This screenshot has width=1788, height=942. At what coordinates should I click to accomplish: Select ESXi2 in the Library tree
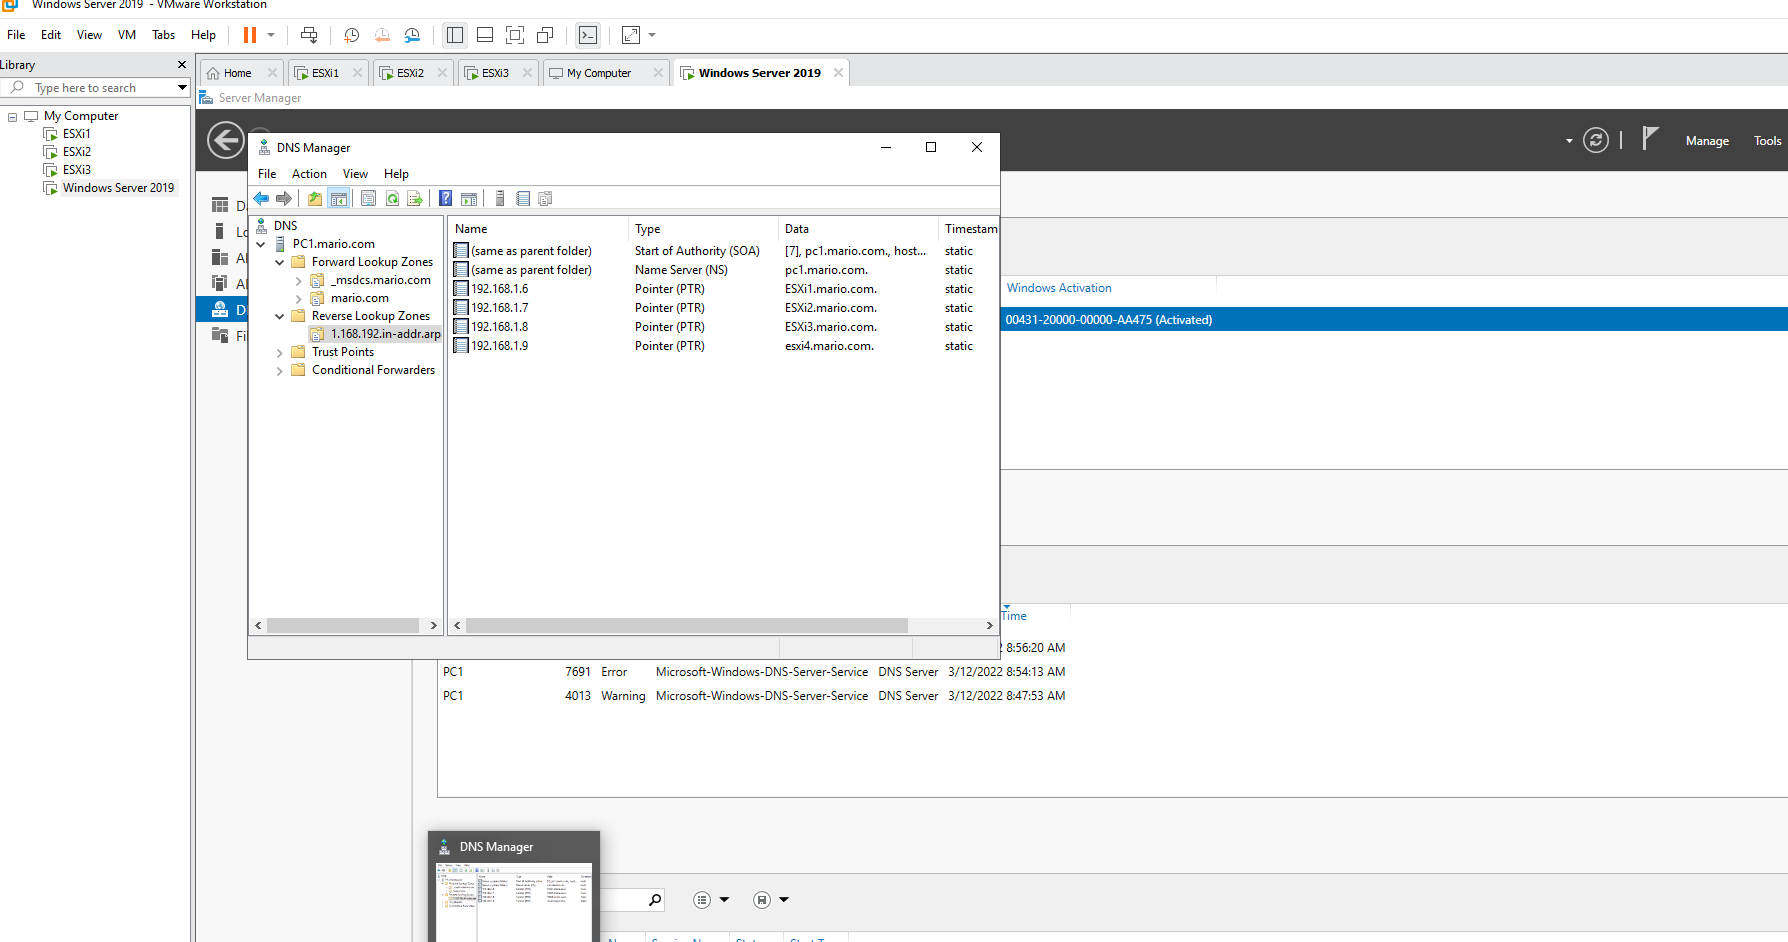(77, 152)
